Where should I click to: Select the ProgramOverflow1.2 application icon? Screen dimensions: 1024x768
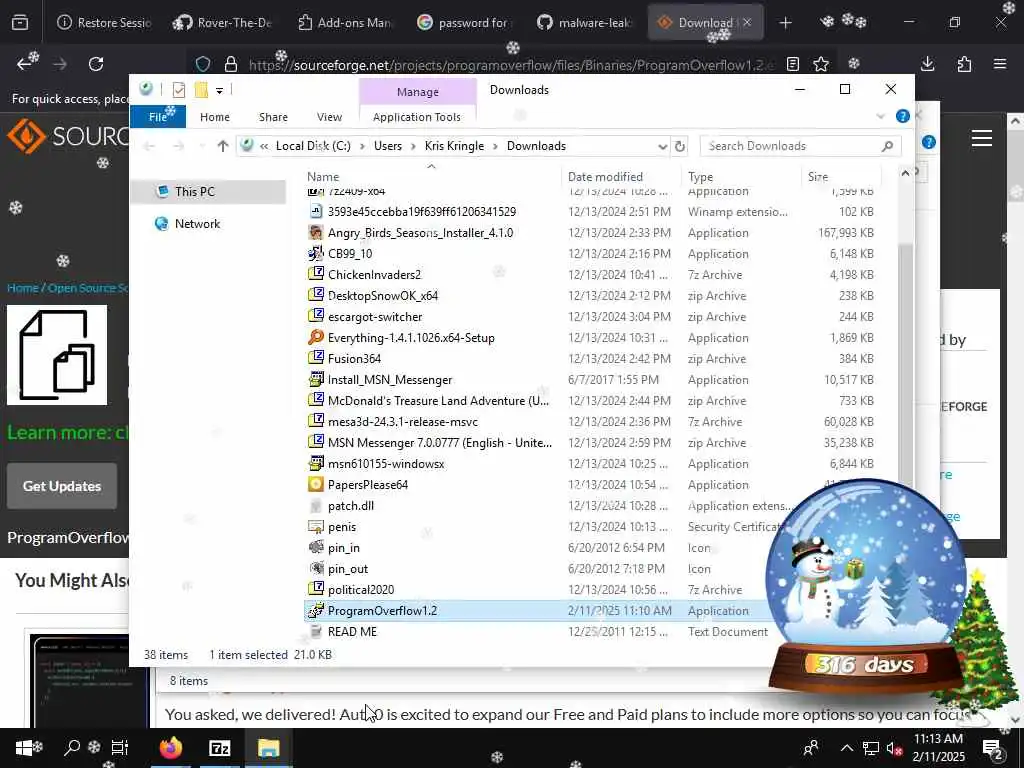click(315, 611)
